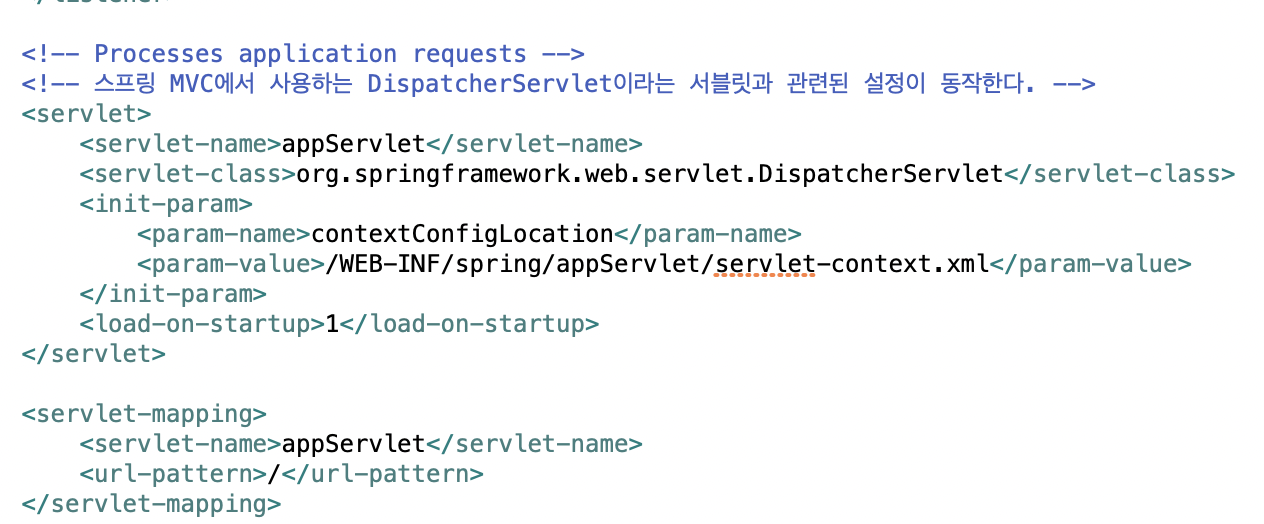Click the opening <param-name> tag

224,234
